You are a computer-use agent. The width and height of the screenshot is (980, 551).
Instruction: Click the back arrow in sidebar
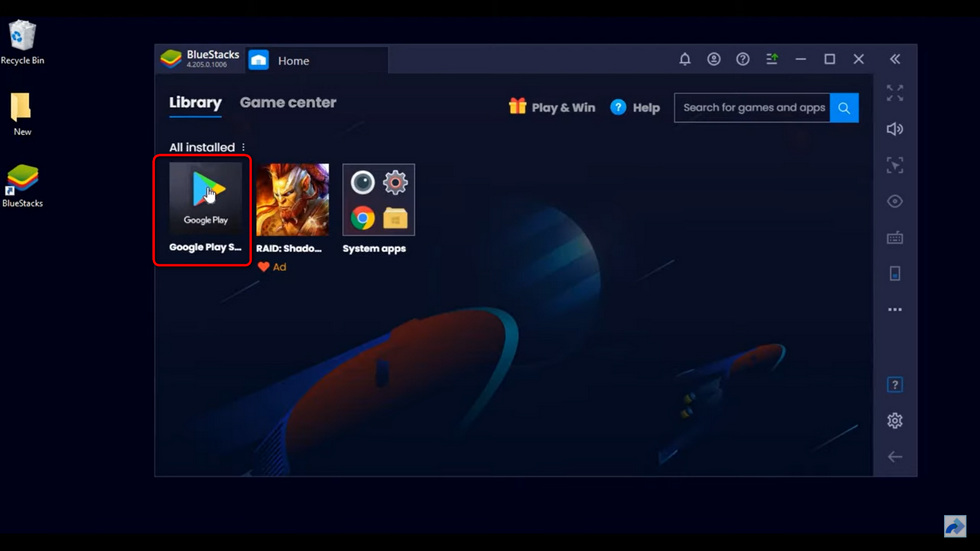point(895,457)
